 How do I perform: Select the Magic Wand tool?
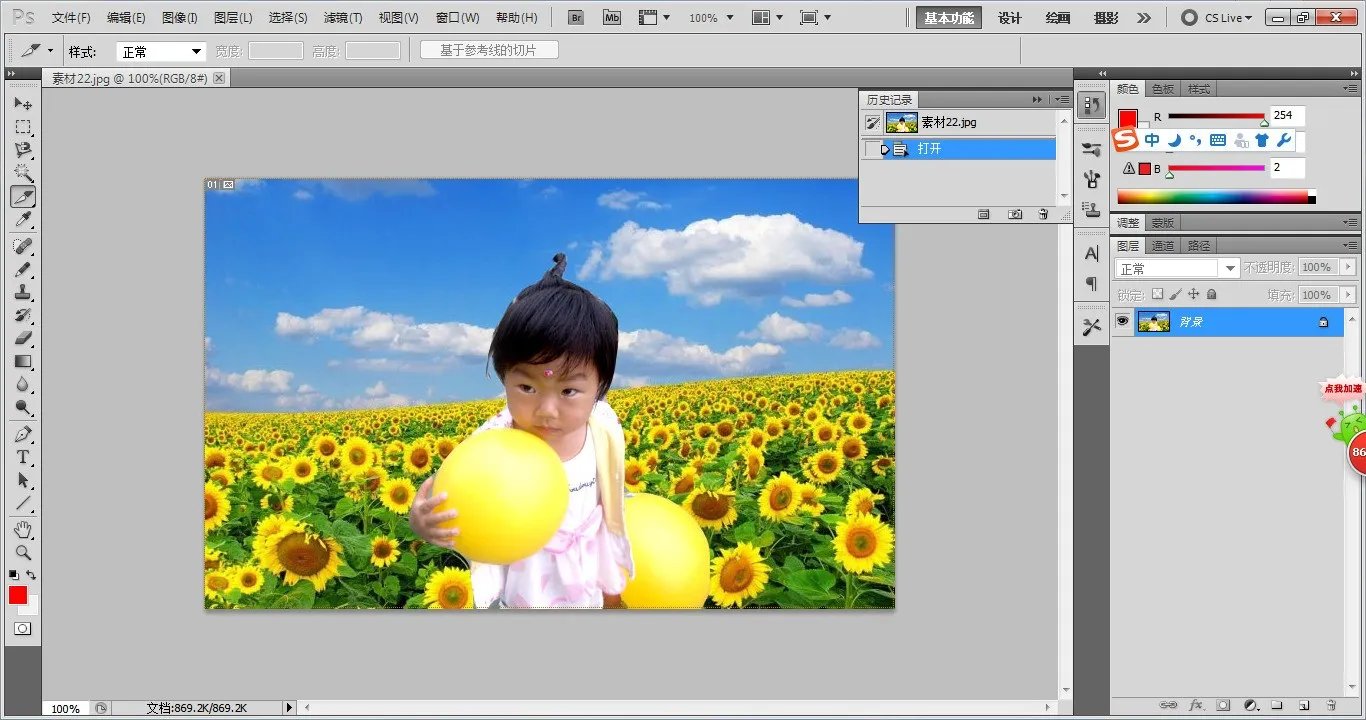(22, 173)
